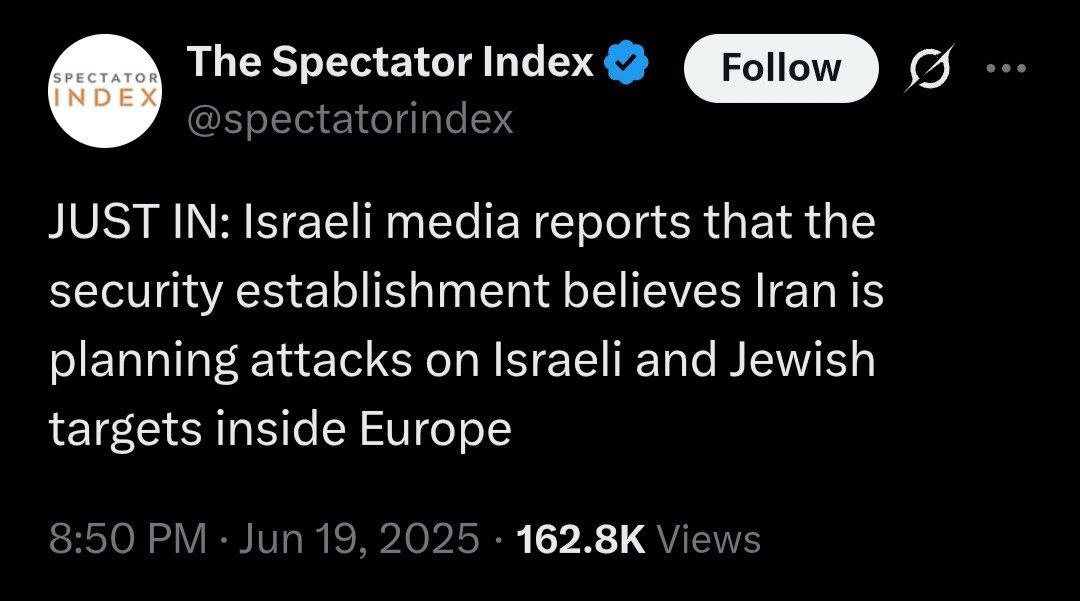
Task: Follow The Spectator Index account
Action: point(780,68)
